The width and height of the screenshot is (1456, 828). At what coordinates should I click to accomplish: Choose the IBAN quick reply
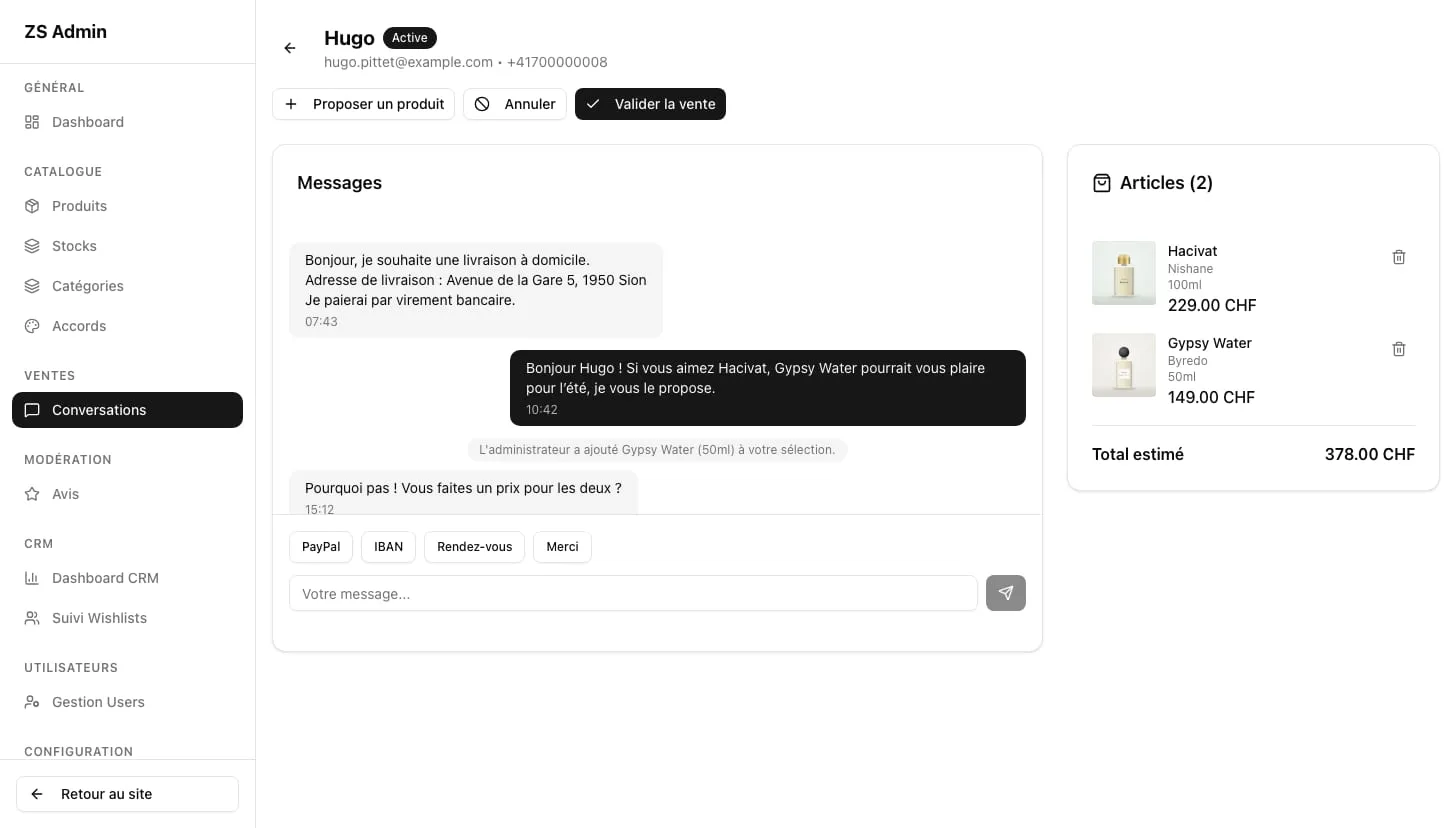tap(389, 547)
